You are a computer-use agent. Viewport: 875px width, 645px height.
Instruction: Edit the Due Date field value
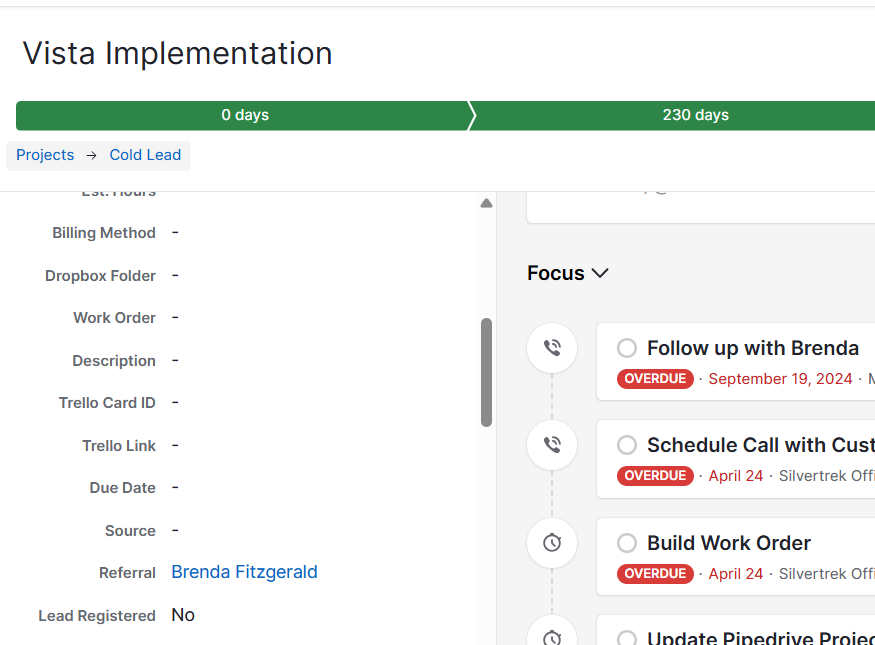click(175, 488)
